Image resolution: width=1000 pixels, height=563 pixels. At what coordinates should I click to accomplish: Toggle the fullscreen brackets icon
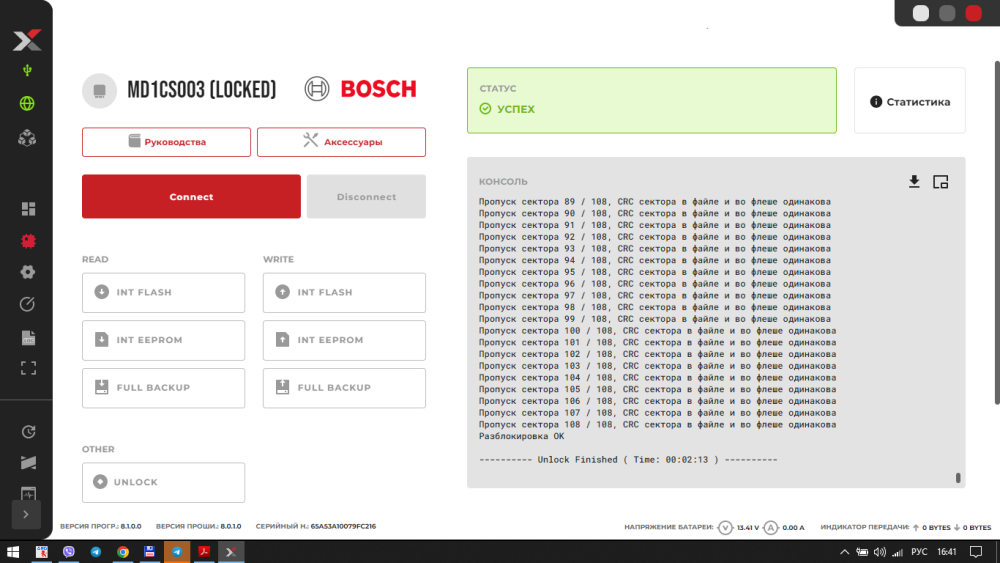(28, 368)
